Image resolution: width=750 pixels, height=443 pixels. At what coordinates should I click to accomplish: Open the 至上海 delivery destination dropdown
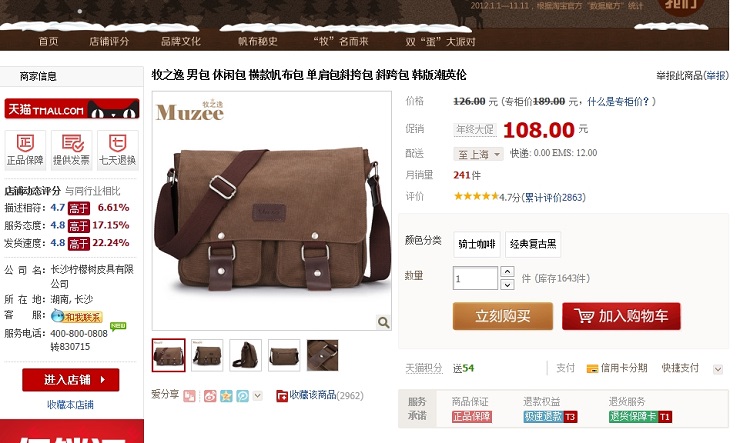coord(478,154)
